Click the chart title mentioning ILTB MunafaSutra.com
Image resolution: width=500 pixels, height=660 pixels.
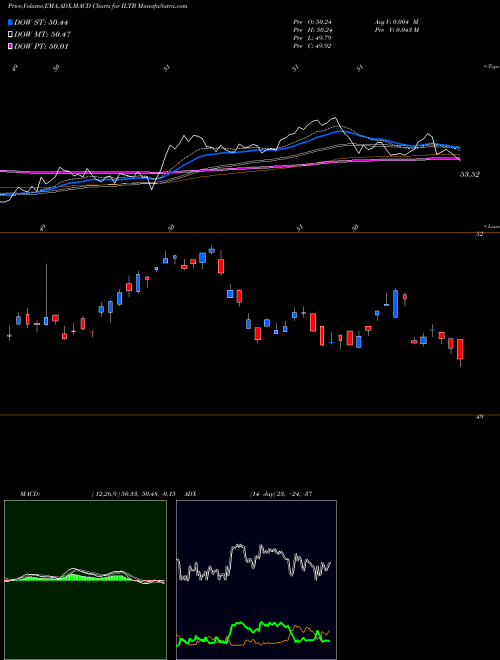point(98,6)
